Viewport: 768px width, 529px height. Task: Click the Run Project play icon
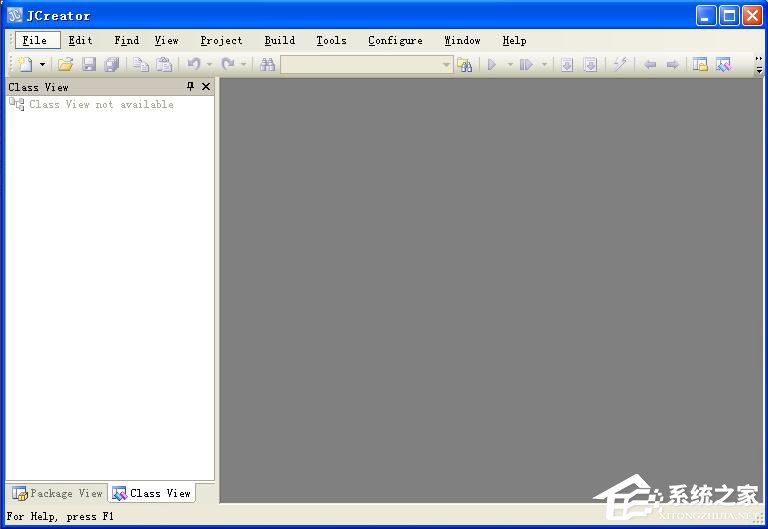click(492, 64)
